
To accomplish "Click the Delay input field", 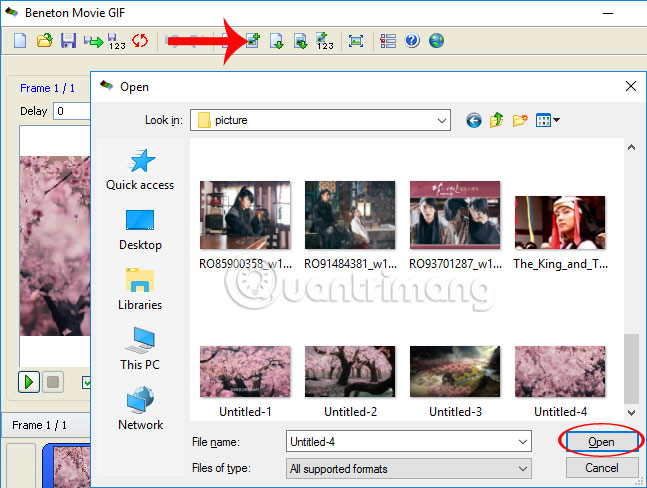I will [x=72, y=111].
